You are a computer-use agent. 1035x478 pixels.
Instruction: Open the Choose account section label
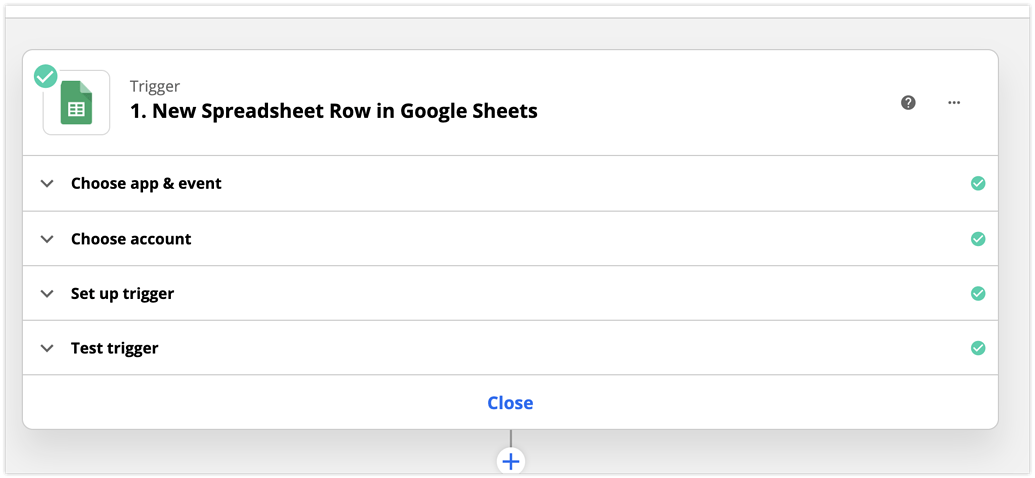click(x=131, y=239)
